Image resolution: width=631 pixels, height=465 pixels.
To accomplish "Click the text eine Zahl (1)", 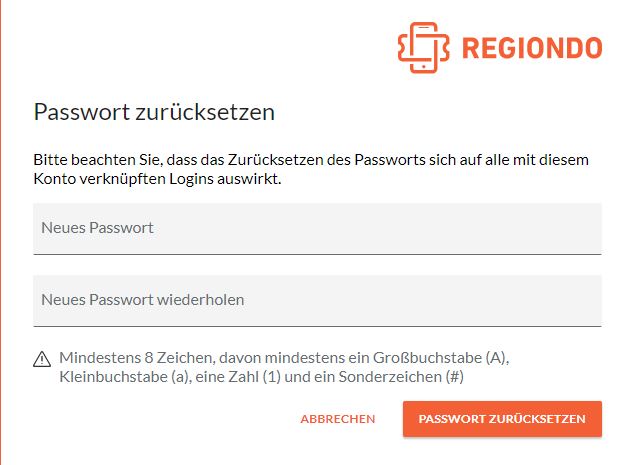I will pos(238,377).
